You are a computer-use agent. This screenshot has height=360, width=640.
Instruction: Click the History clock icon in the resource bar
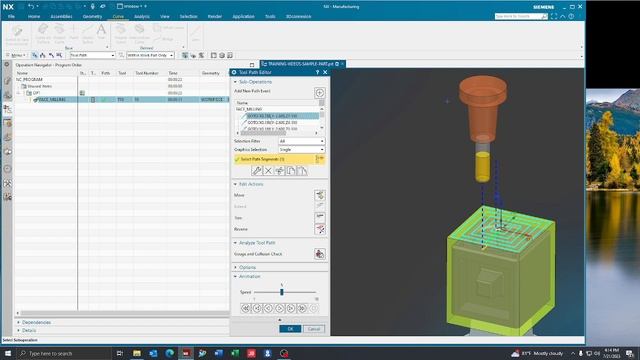click(x=7, y=169)
